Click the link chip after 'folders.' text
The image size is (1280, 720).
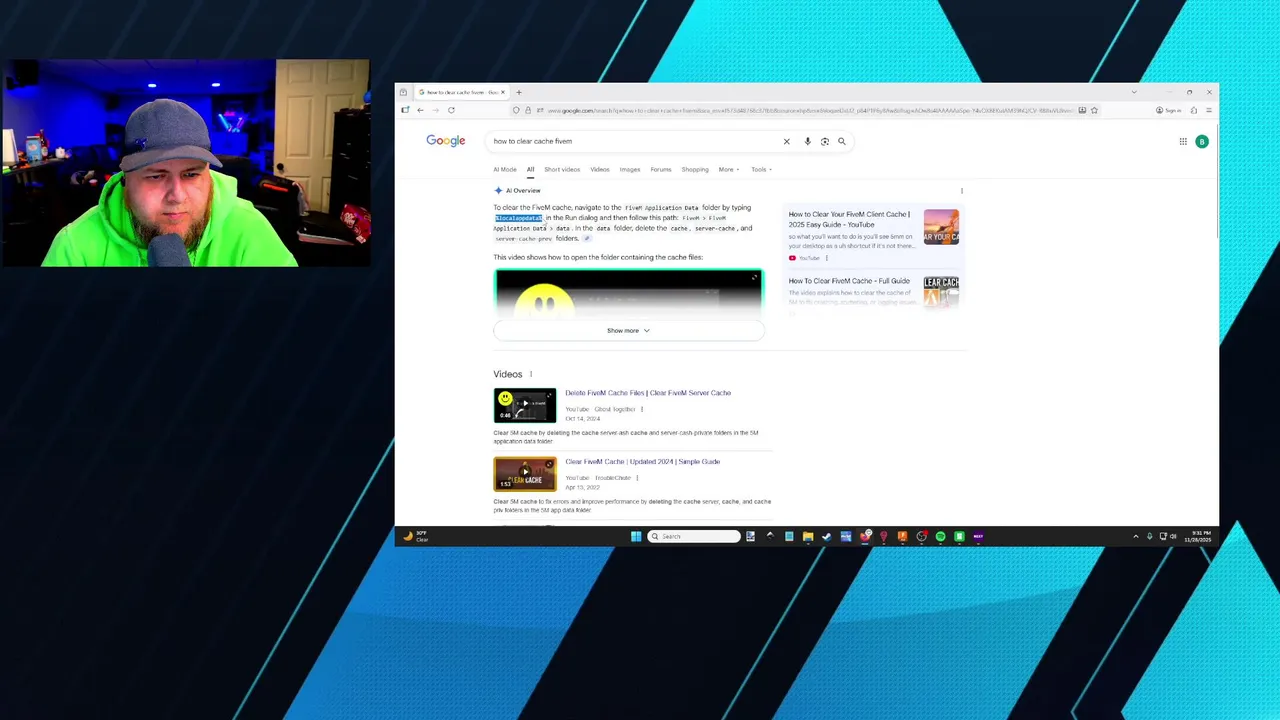(587, 238)
